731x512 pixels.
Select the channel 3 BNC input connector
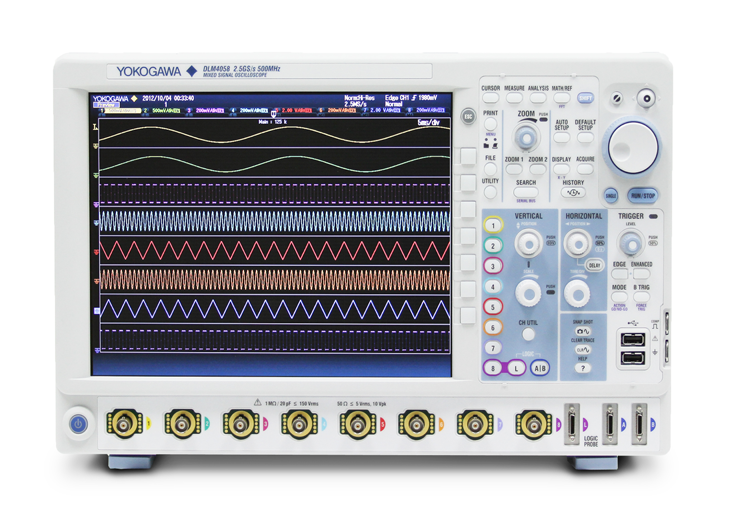(x=241, y=424)
